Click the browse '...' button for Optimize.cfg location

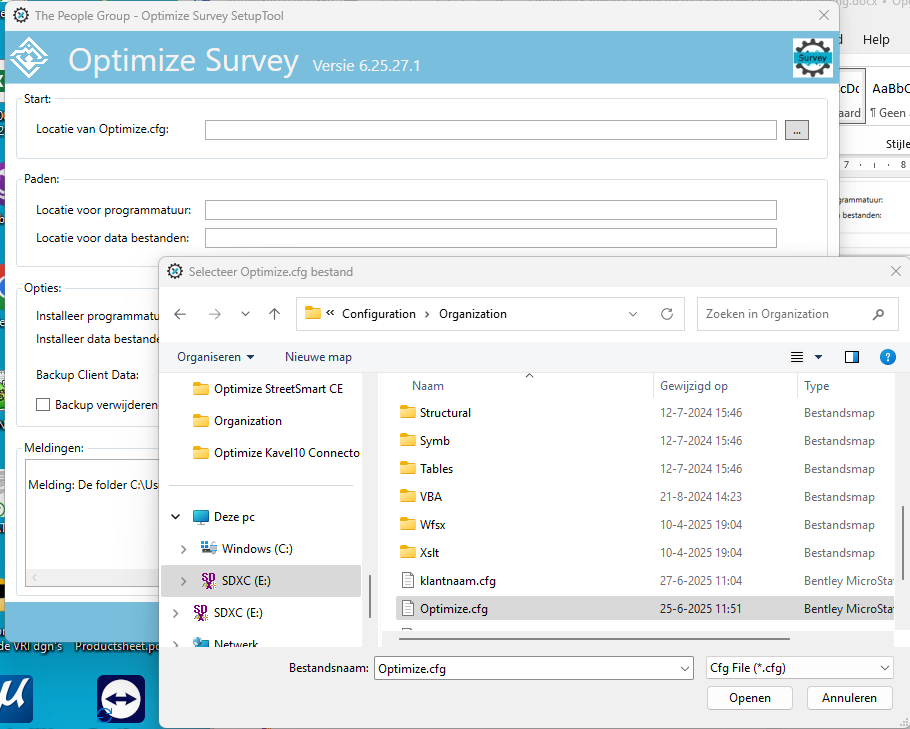(797, 131)
